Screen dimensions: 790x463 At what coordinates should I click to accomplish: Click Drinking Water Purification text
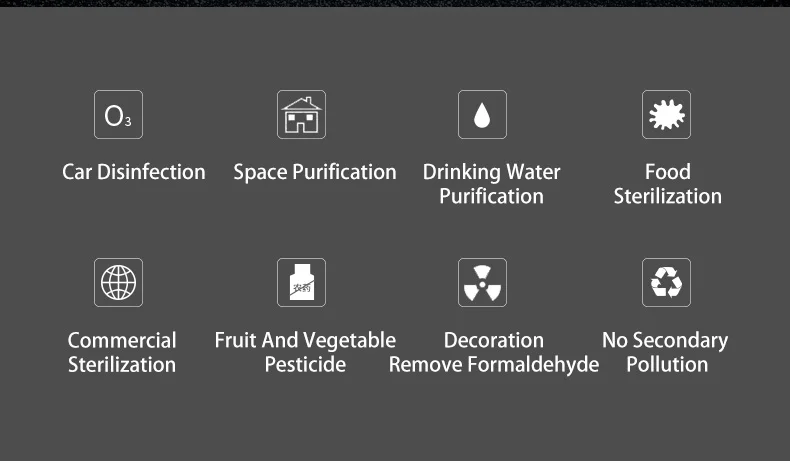click(x=491, y=184)
